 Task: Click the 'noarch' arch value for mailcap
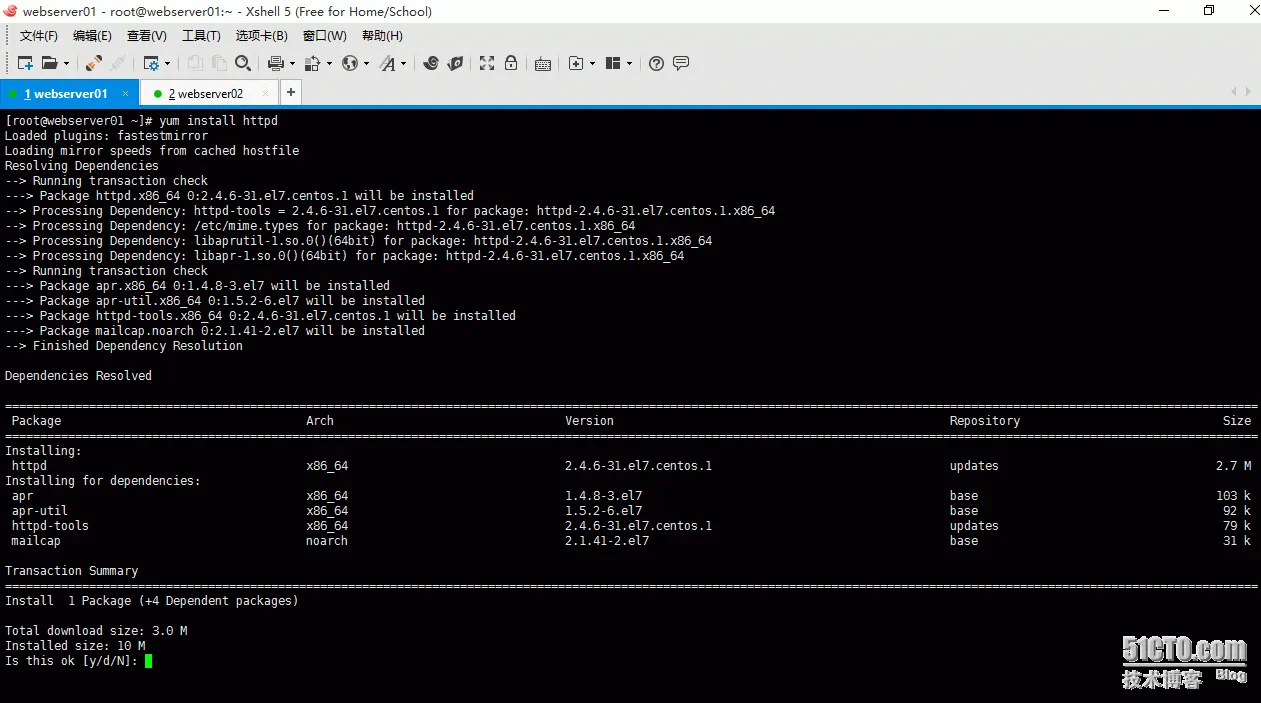(327, 541)
